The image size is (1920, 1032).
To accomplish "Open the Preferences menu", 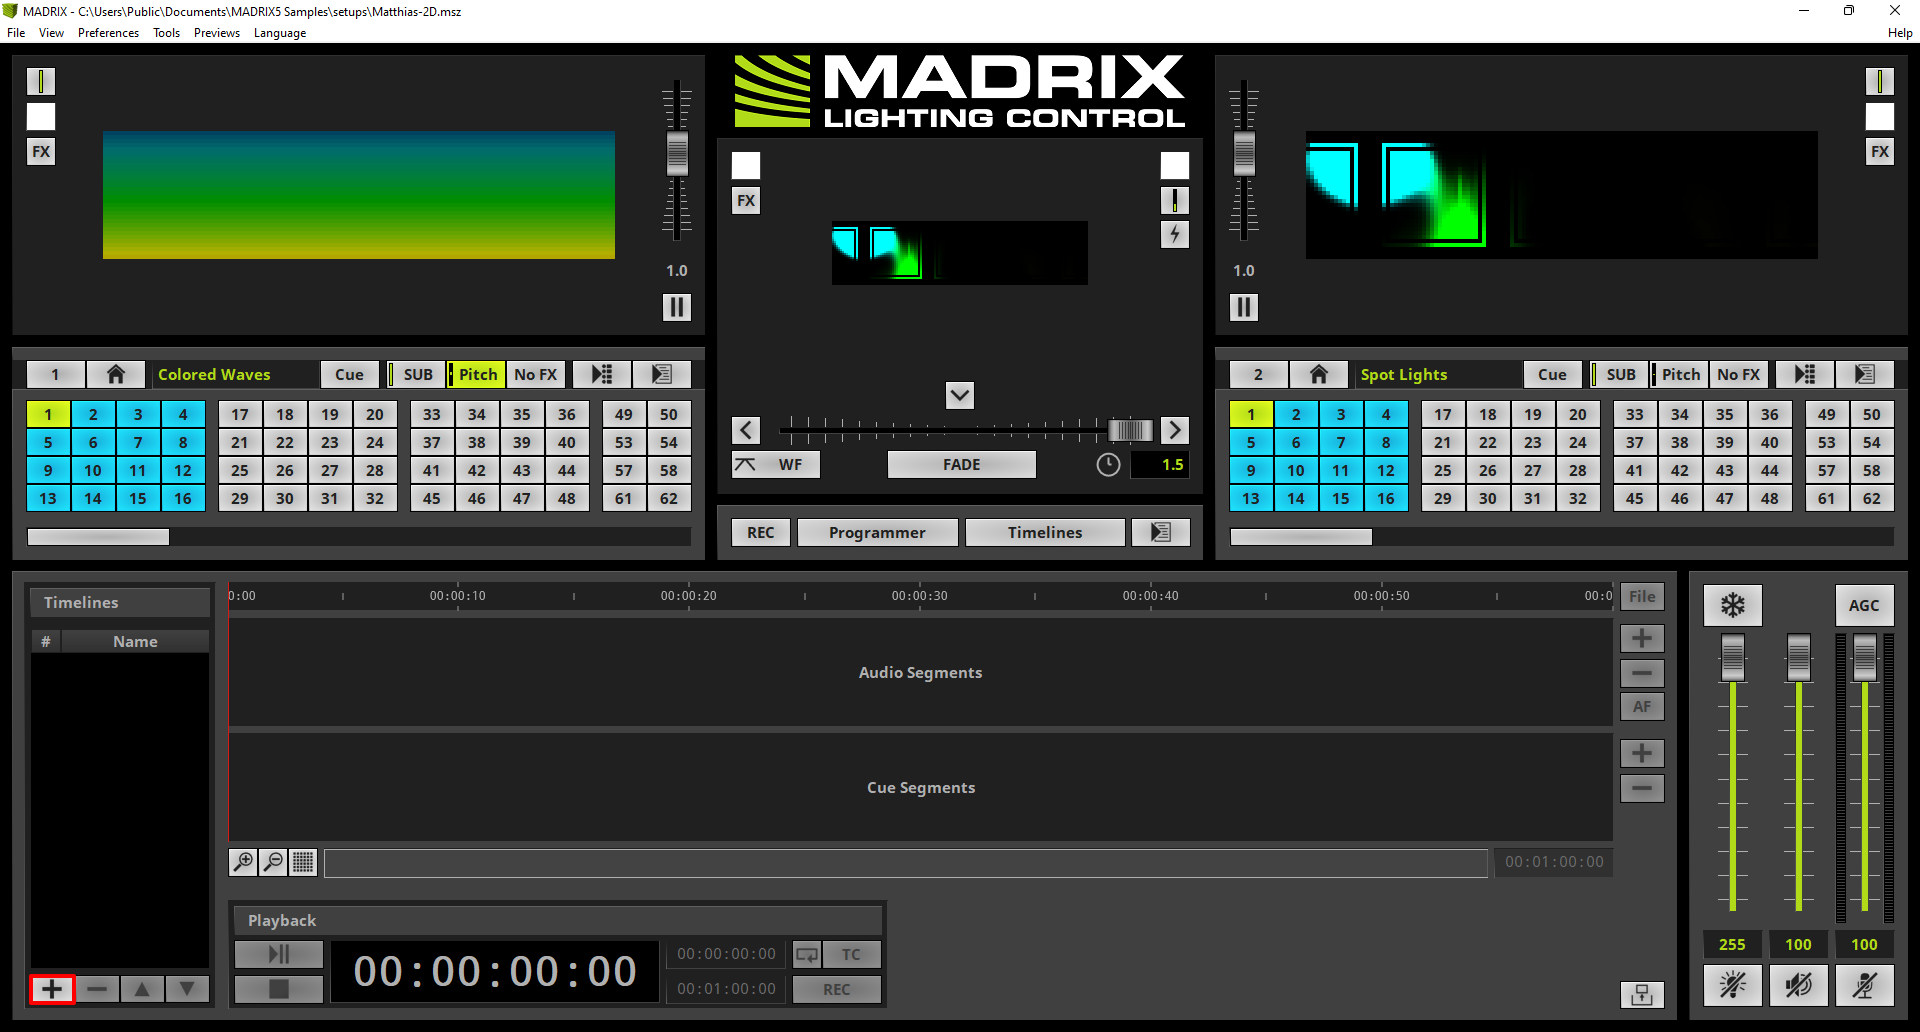I will pyautogui.click(x=108, y=33).
